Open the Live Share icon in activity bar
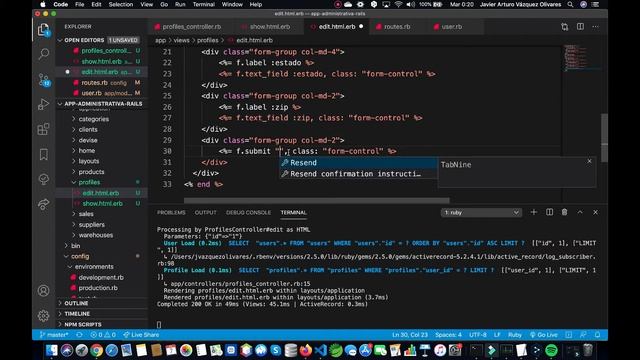640x360 pixels. (43, 204)
